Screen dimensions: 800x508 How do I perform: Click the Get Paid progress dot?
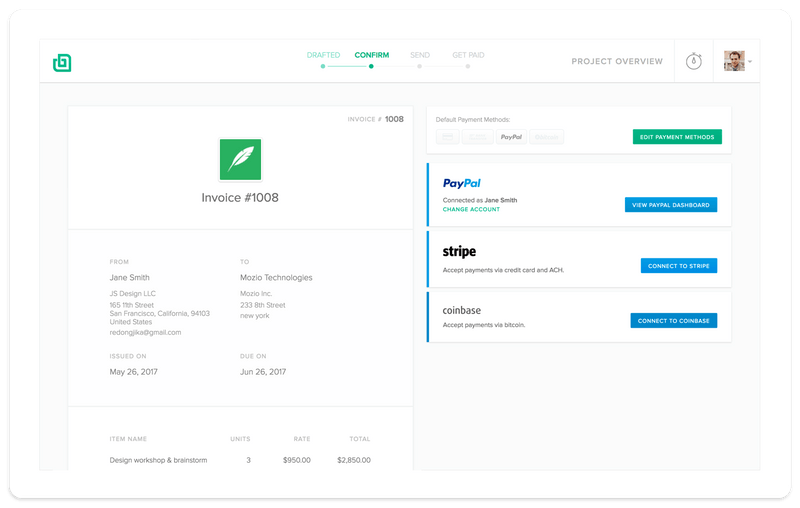468,66
